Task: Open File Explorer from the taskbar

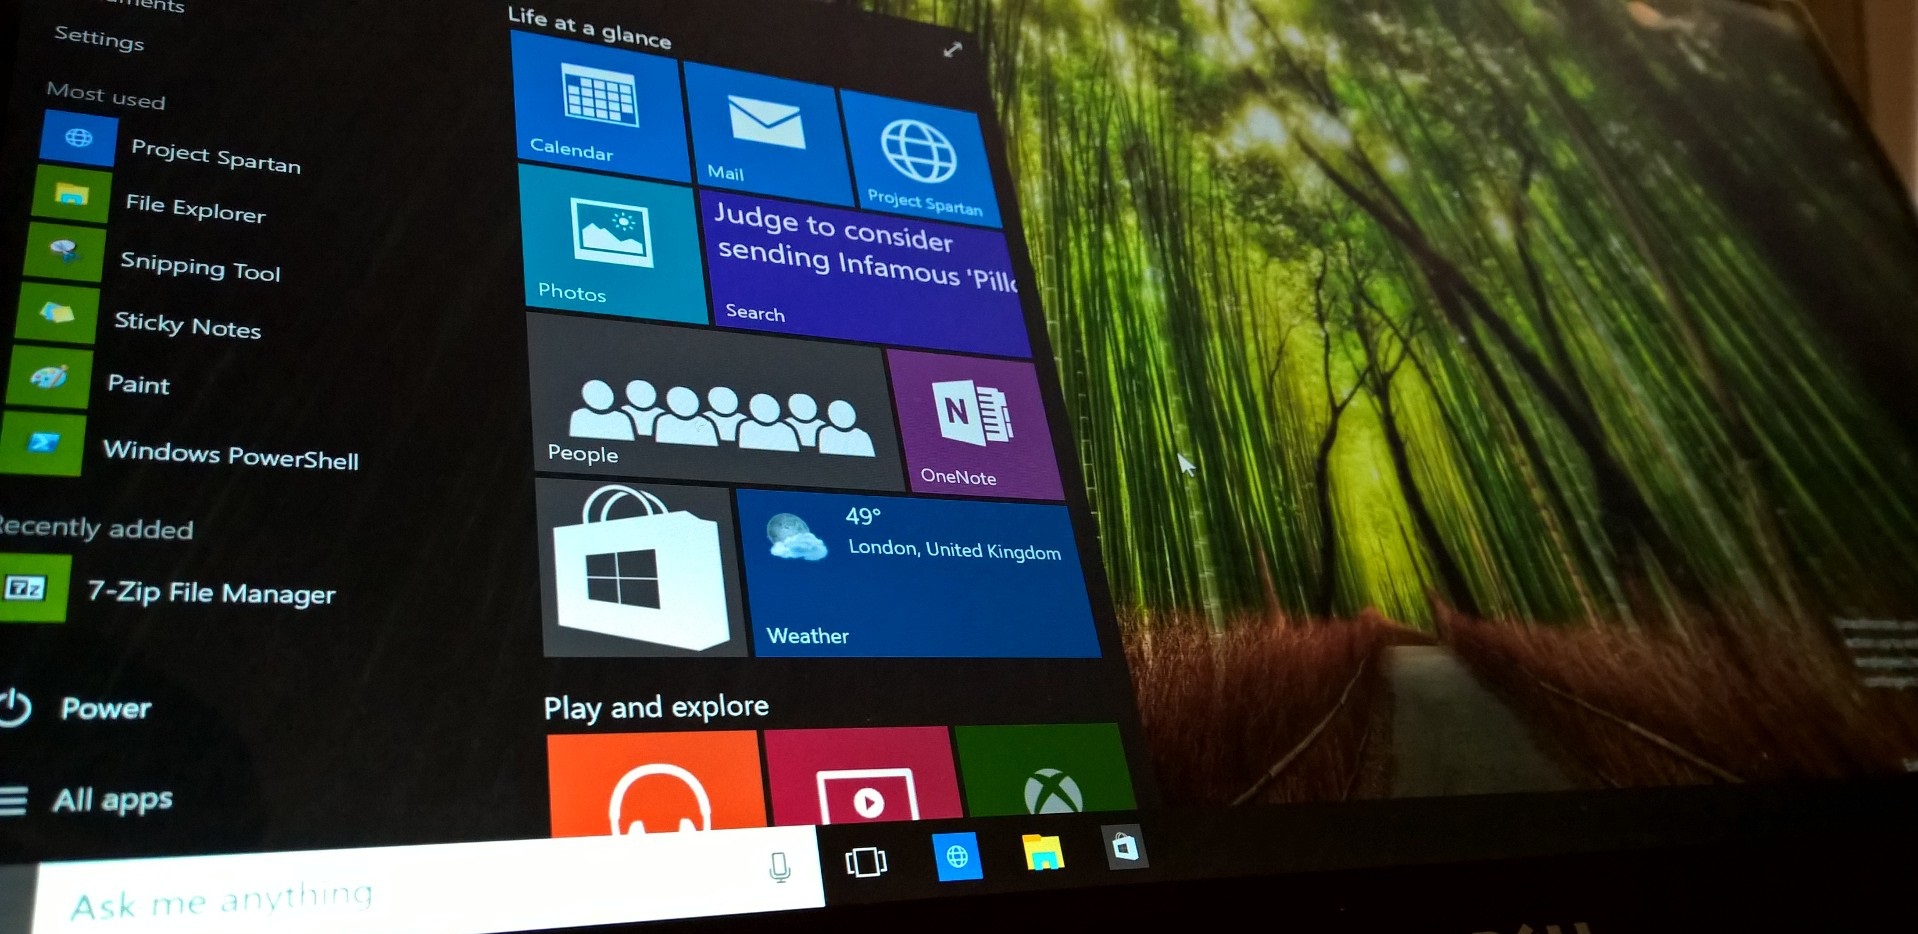Action: 1043,853
